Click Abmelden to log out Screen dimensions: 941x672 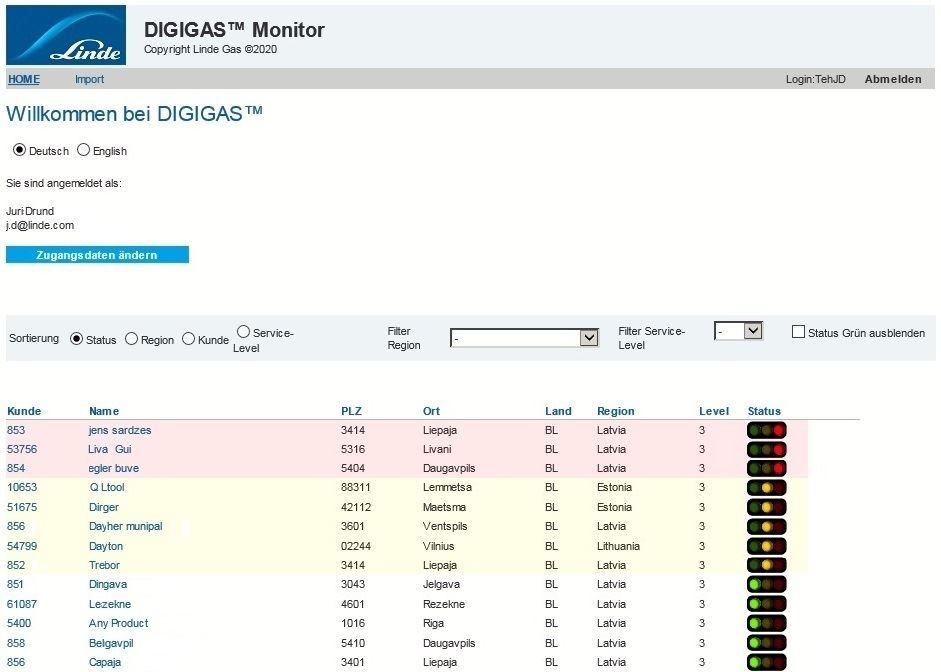pyautogui.click(x=892, y=79)
